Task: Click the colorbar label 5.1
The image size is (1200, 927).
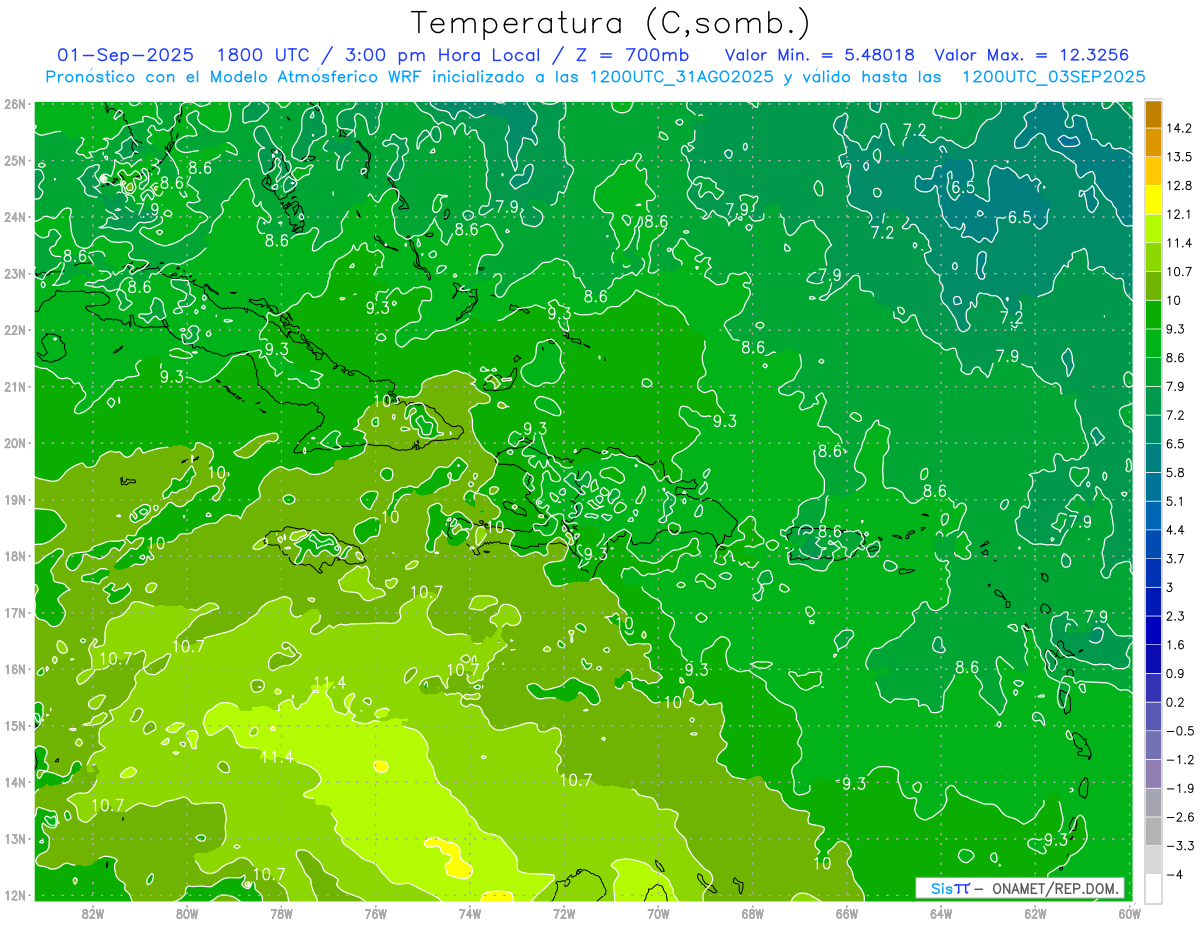Action: [1176, 501]
